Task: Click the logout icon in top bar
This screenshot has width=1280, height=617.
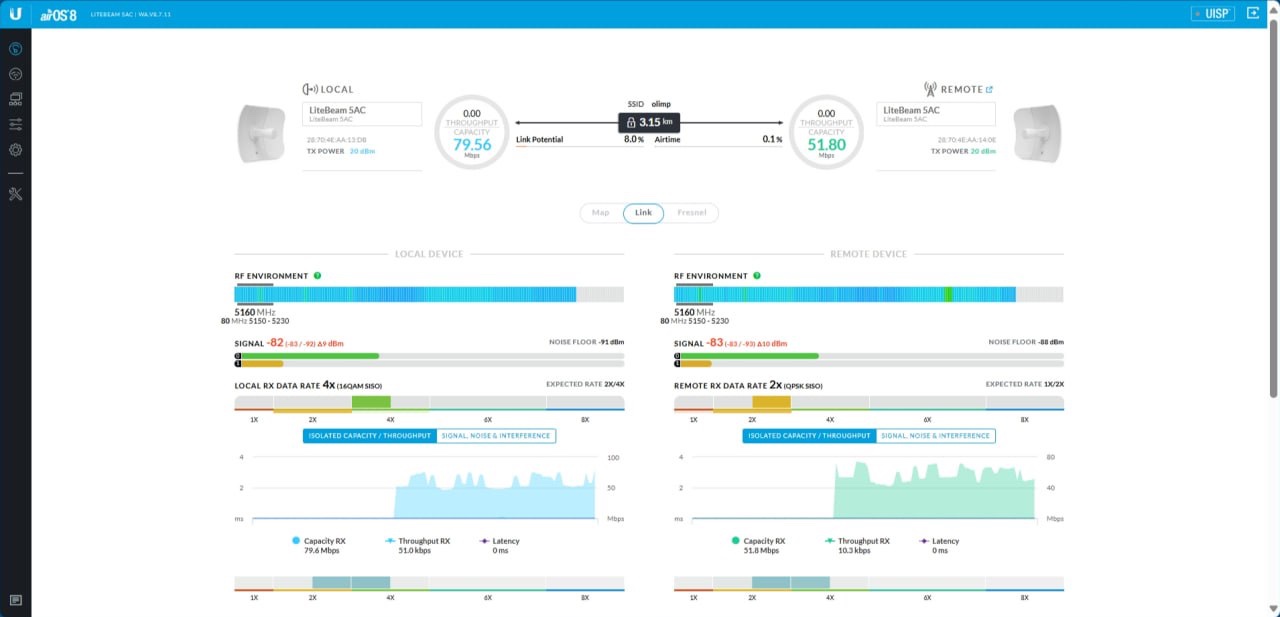Action: click(x=1253, y=14)
